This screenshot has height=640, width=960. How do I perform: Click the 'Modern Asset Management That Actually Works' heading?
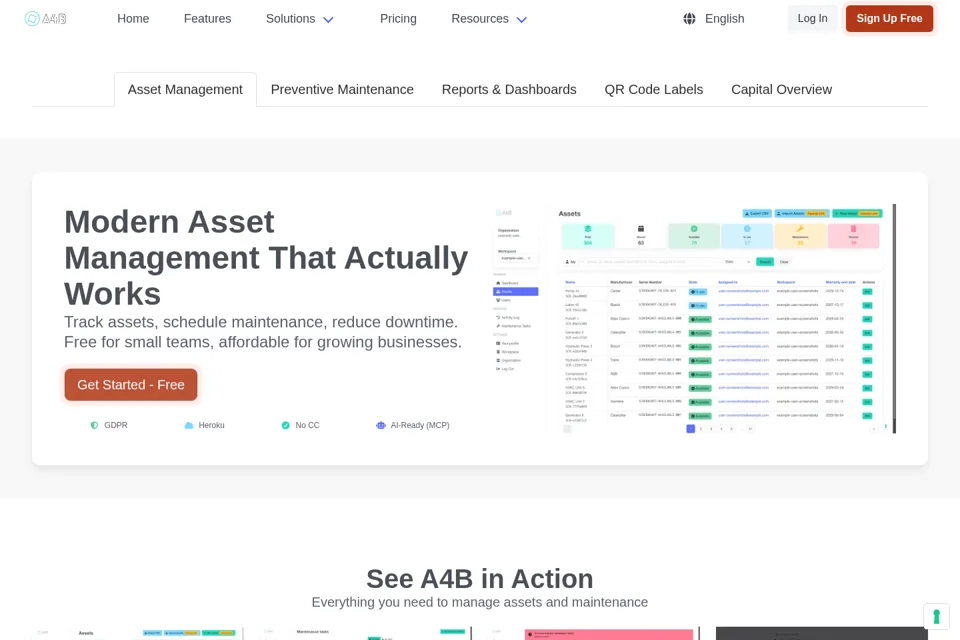point(266,258)
